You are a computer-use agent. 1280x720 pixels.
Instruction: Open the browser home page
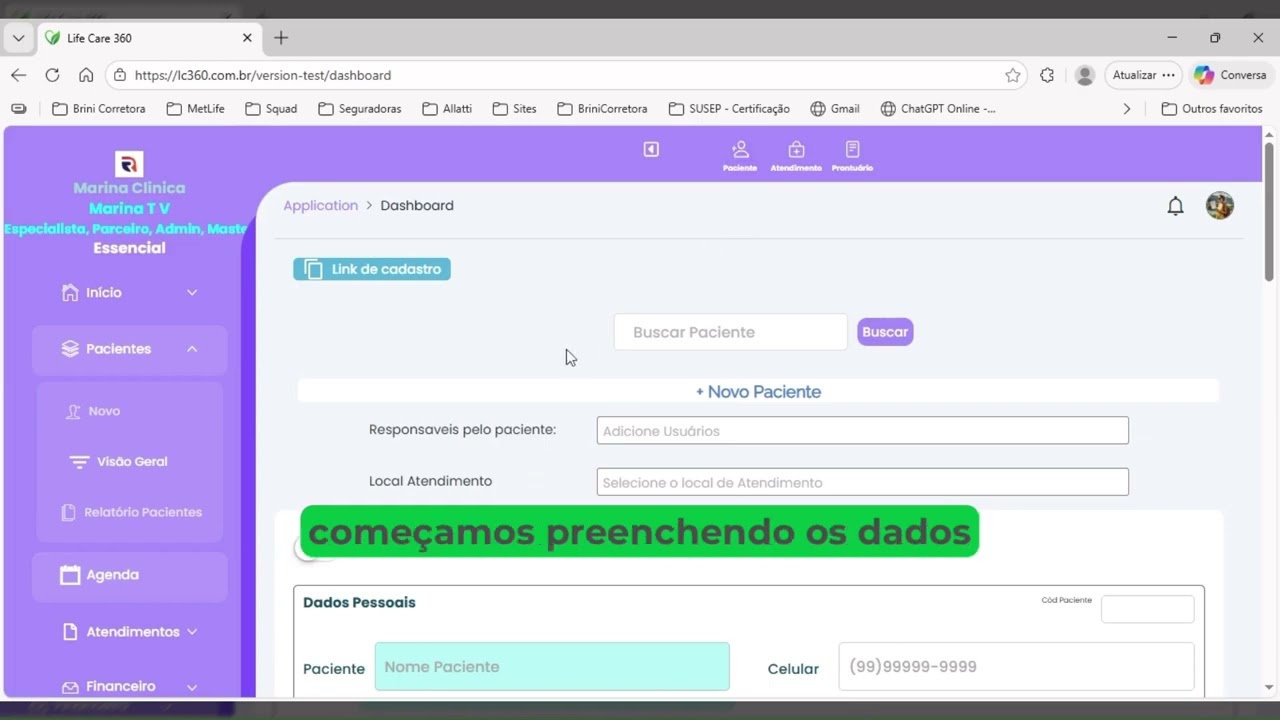[x=86, y=75]
